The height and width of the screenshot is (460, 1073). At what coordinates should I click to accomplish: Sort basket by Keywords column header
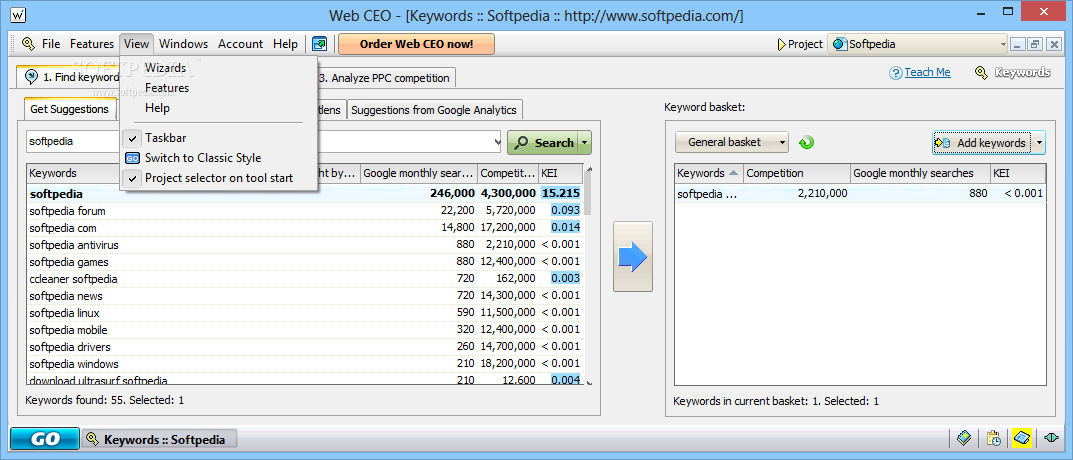709,173
